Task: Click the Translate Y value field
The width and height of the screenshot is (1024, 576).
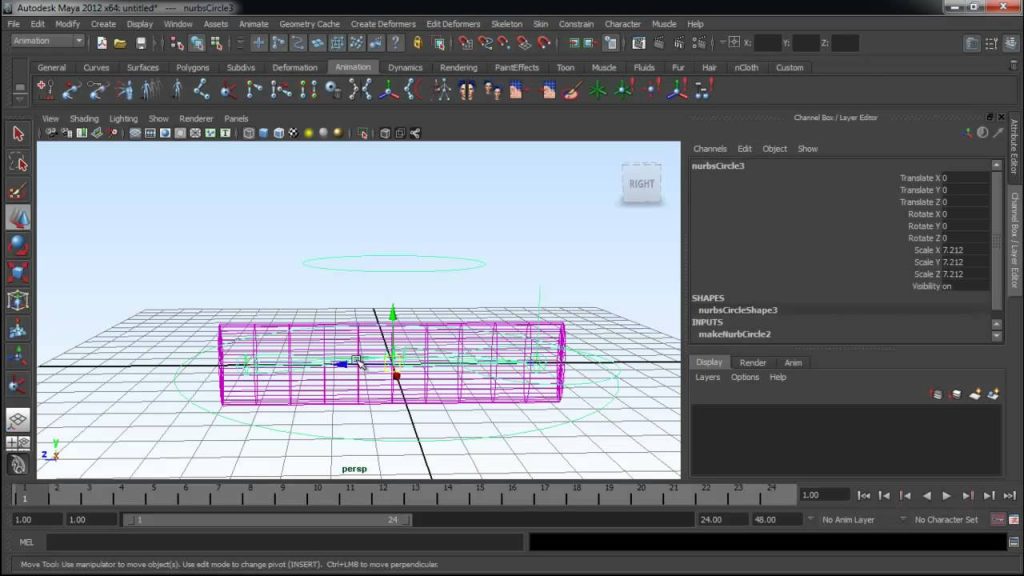Action: pos(965,190)
